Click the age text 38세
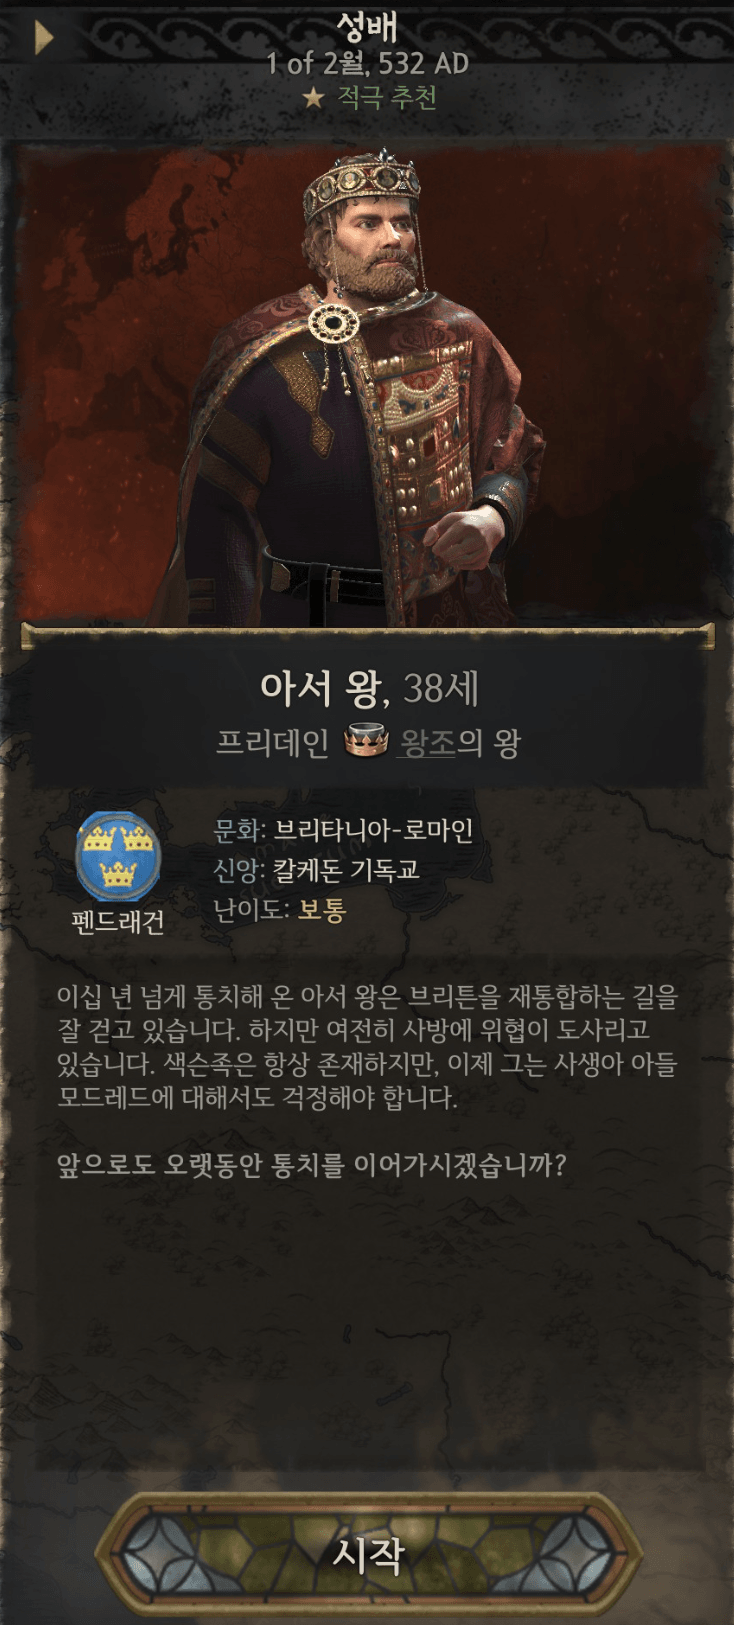734x1625 pixels. [x=441, y=688]
